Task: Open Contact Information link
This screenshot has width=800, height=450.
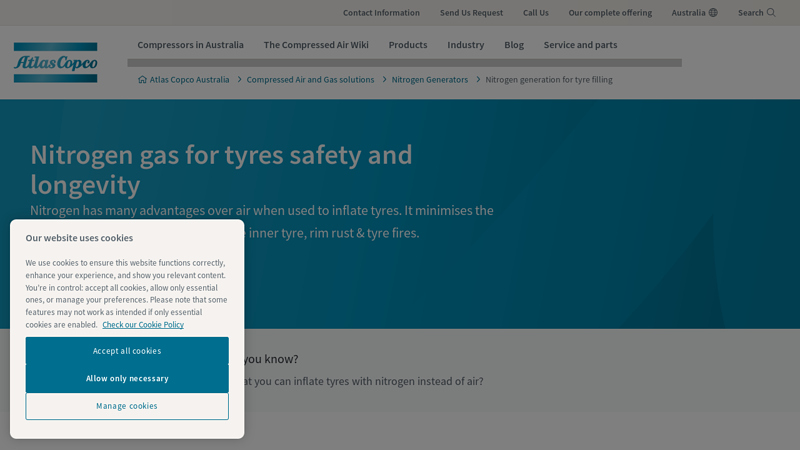Action: point(381,13)
